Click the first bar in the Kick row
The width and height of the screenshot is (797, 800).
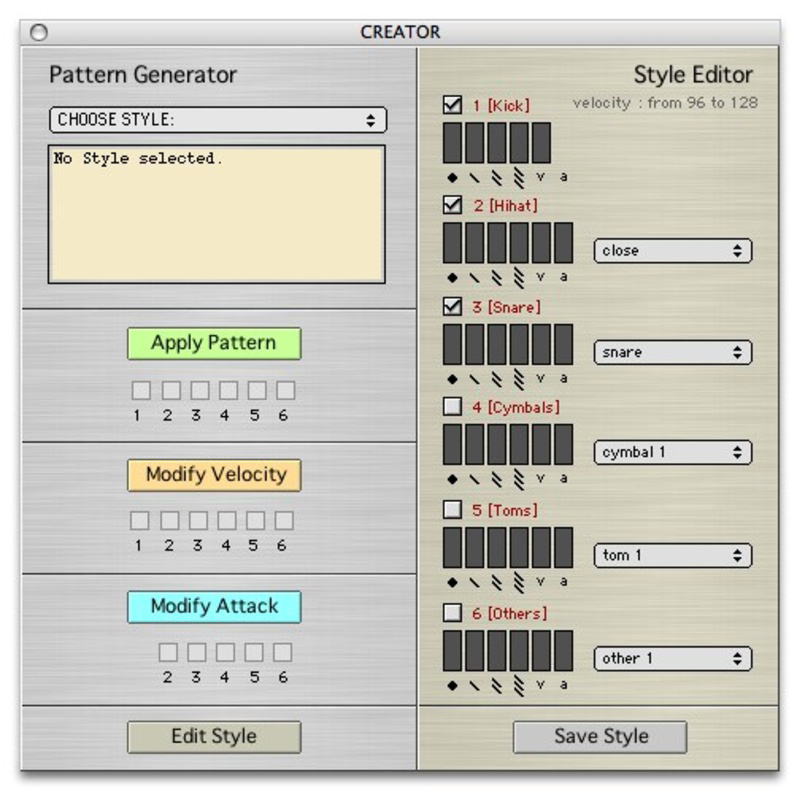pos(452,142)
